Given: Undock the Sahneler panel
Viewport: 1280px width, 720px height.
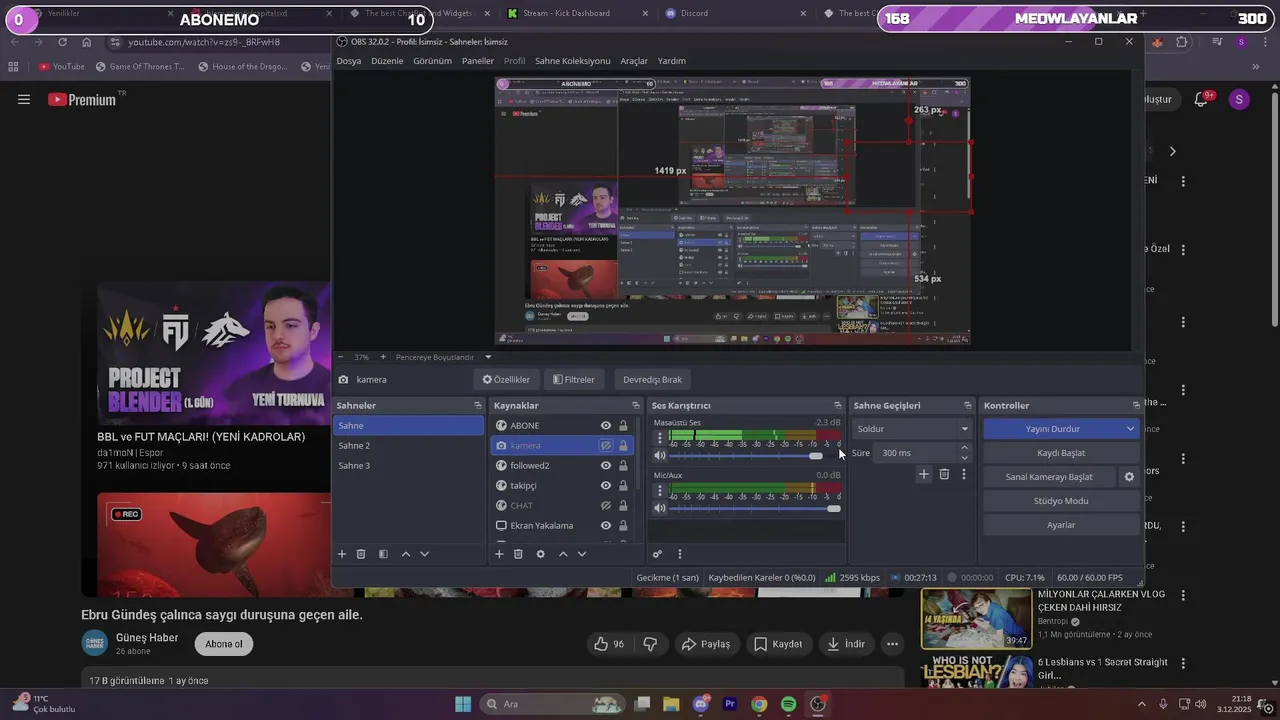Looking at the screenshot, I should coord(477,405).
